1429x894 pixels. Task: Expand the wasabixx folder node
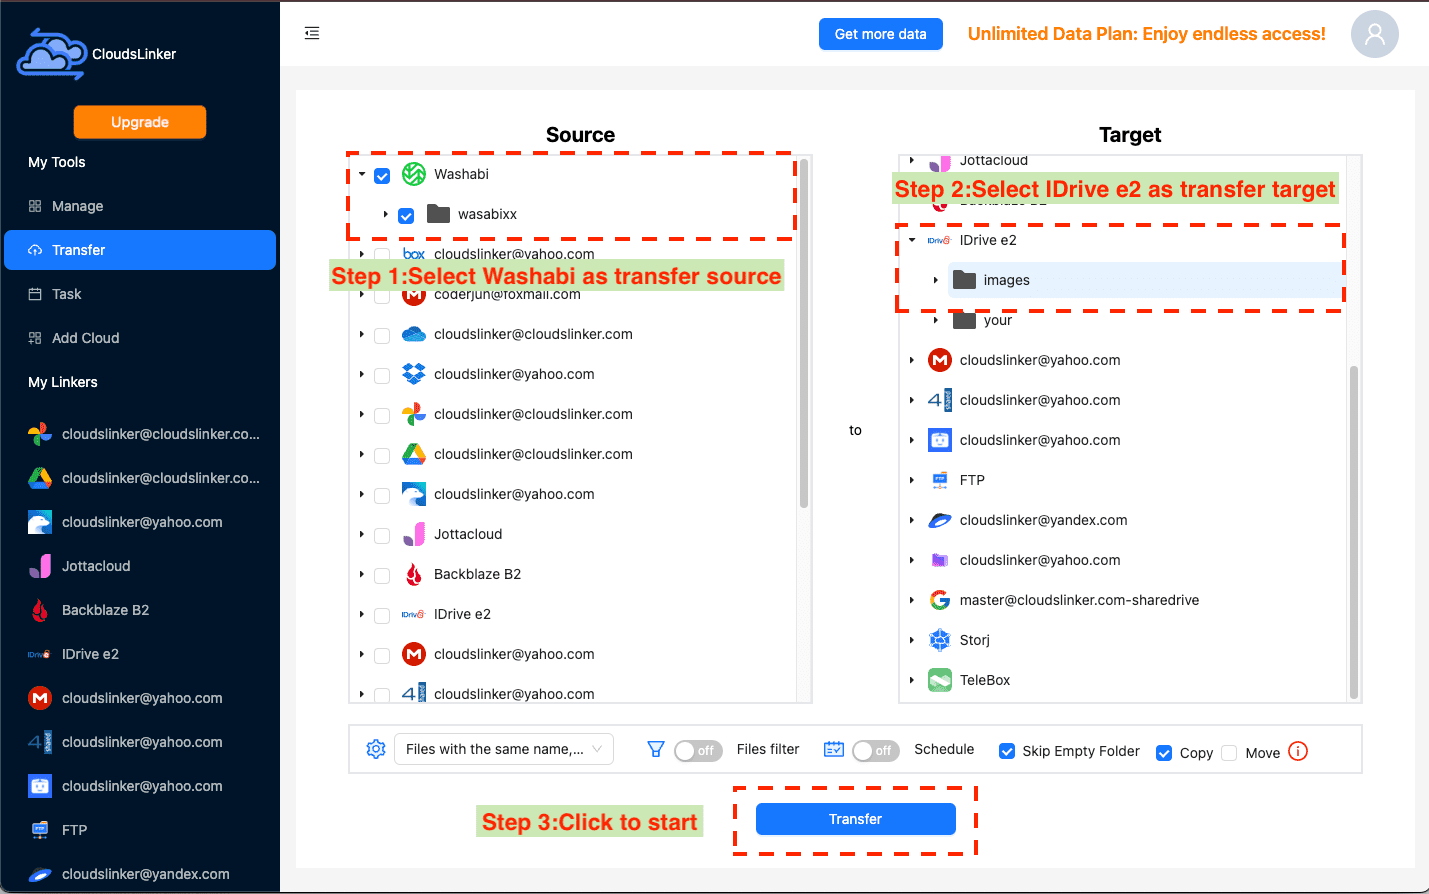click(386, 214)
